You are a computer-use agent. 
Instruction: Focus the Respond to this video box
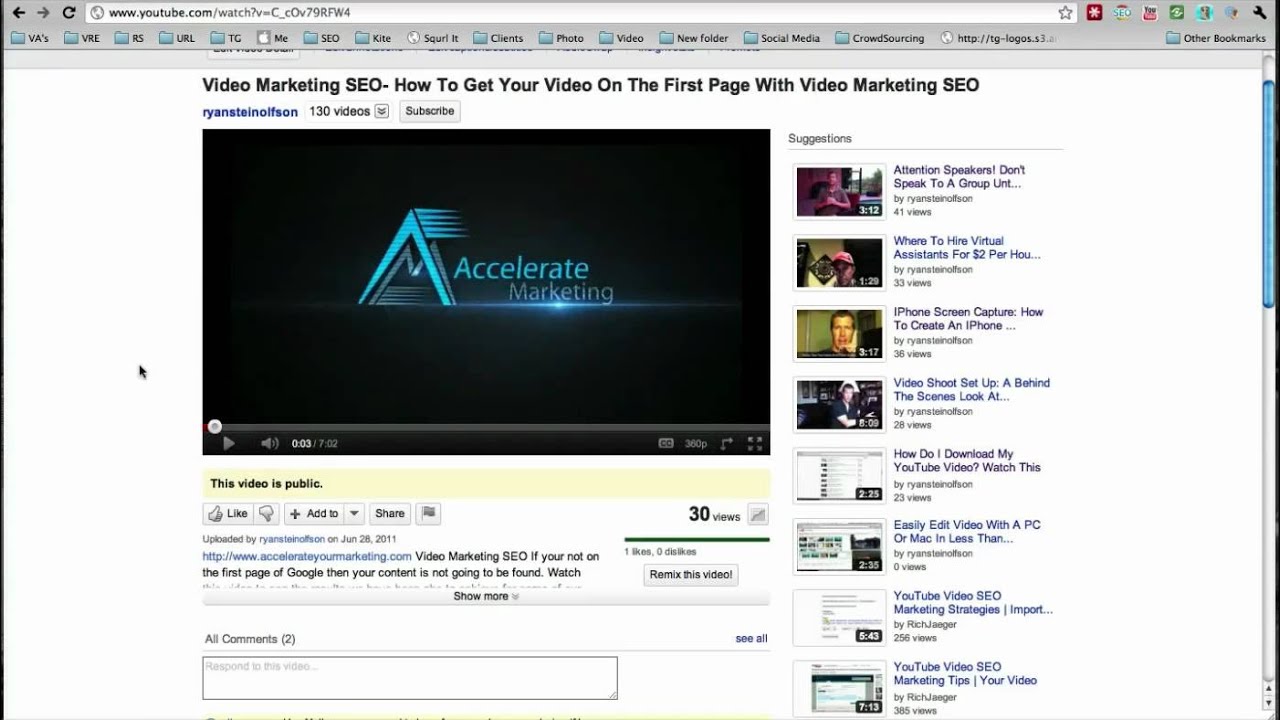click(410, 678)
